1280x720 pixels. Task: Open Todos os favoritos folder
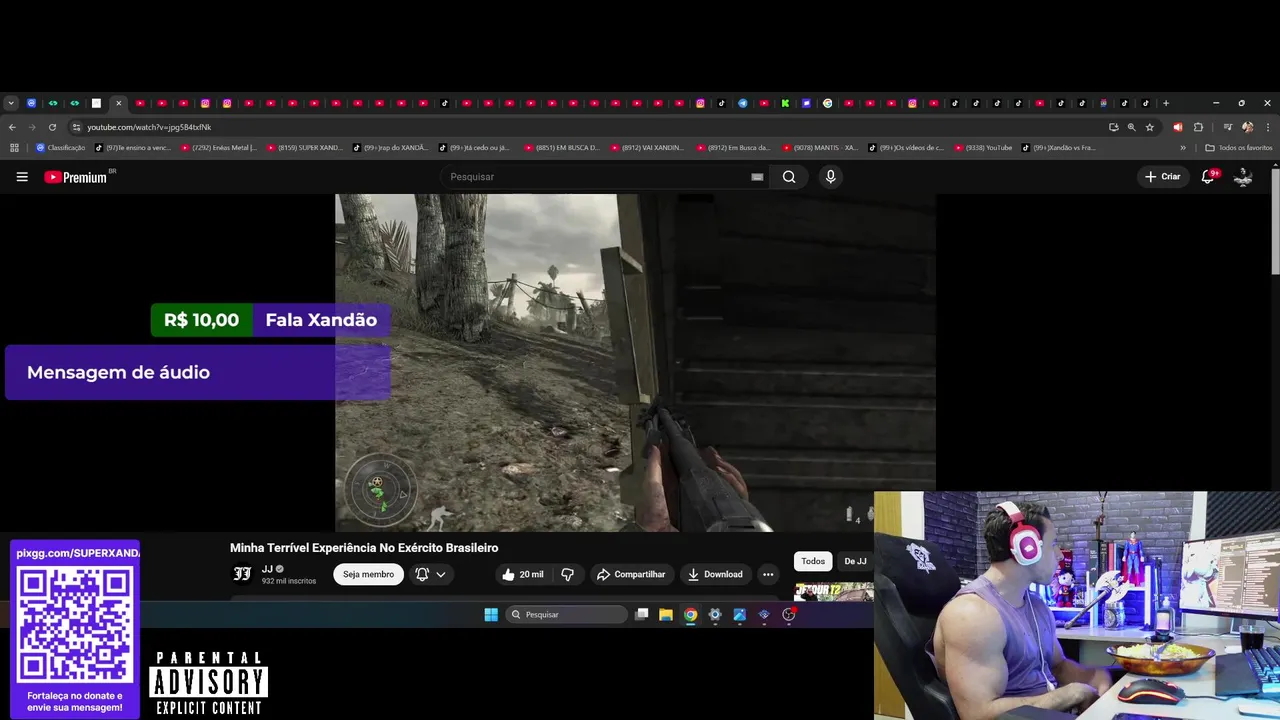(x=1238, y=148)
